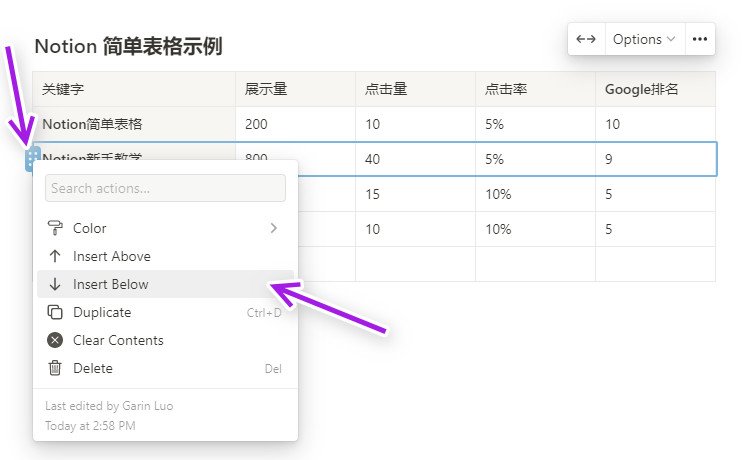Select the 展示量 header cell
748x460 pixels.
[295, 89]
